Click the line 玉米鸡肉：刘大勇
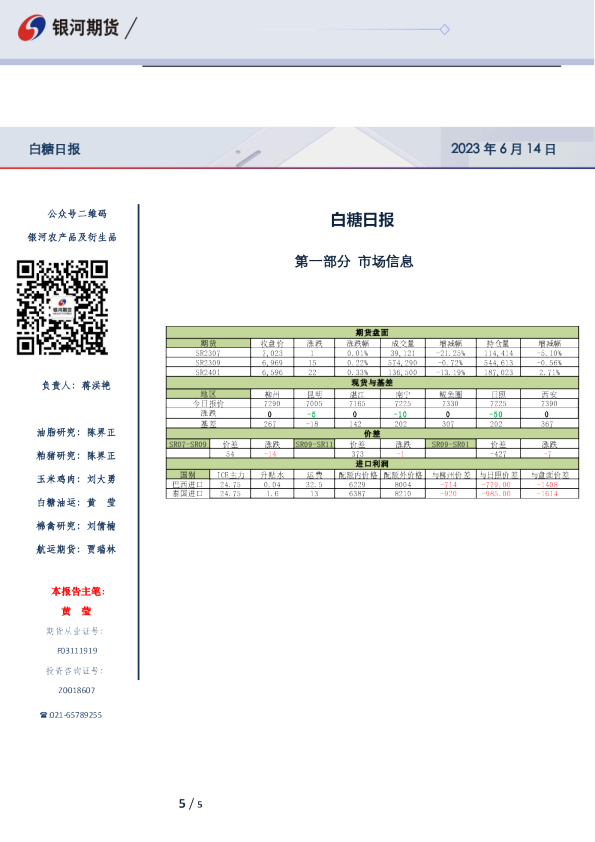 76,479
